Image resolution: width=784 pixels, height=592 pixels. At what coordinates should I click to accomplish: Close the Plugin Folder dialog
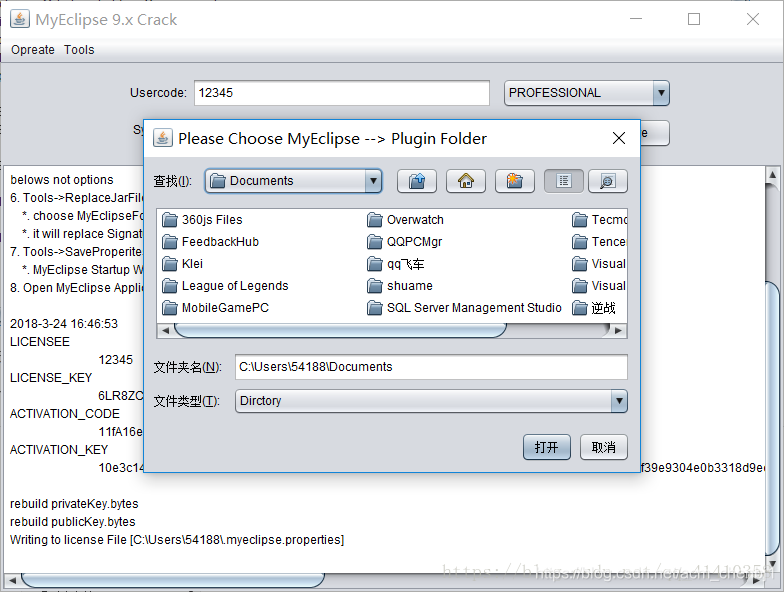[x=619, y=138]
